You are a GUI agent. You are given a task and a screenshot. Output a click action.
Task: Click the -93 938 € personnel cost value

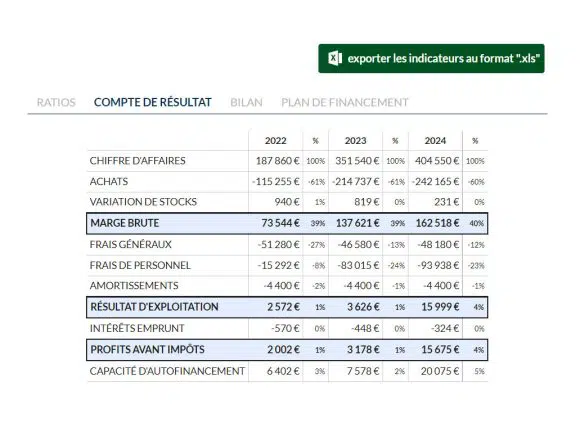pos(438,265)
